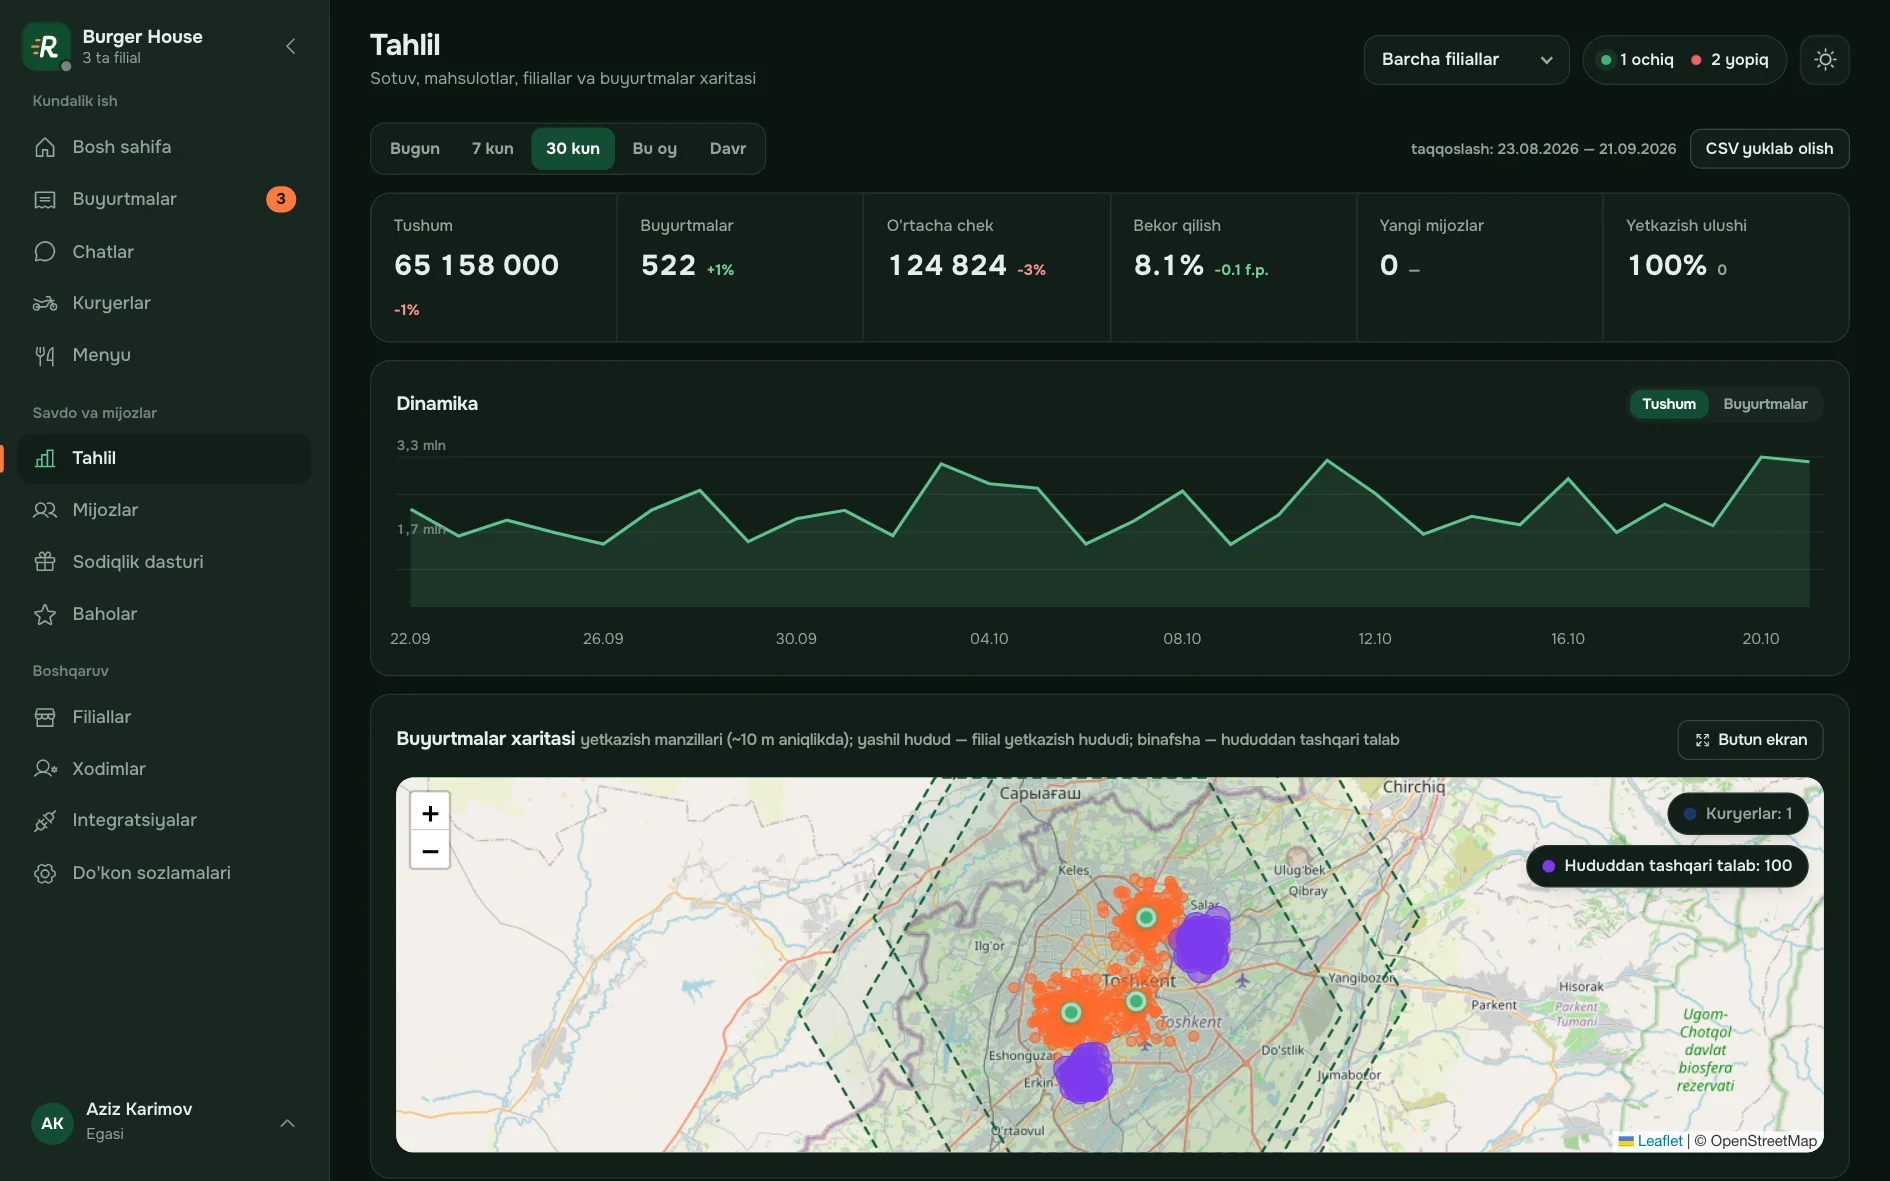Click the Burger House logo icon

click(x=46, y=46)
